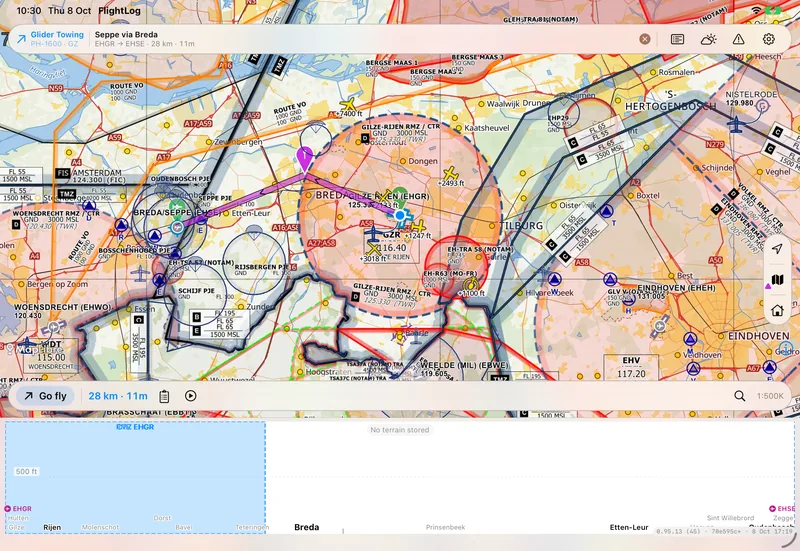Tap the EHGR departure marker in profile view
The height and width of the screenshot is (551, 800).
coord(18,509)
